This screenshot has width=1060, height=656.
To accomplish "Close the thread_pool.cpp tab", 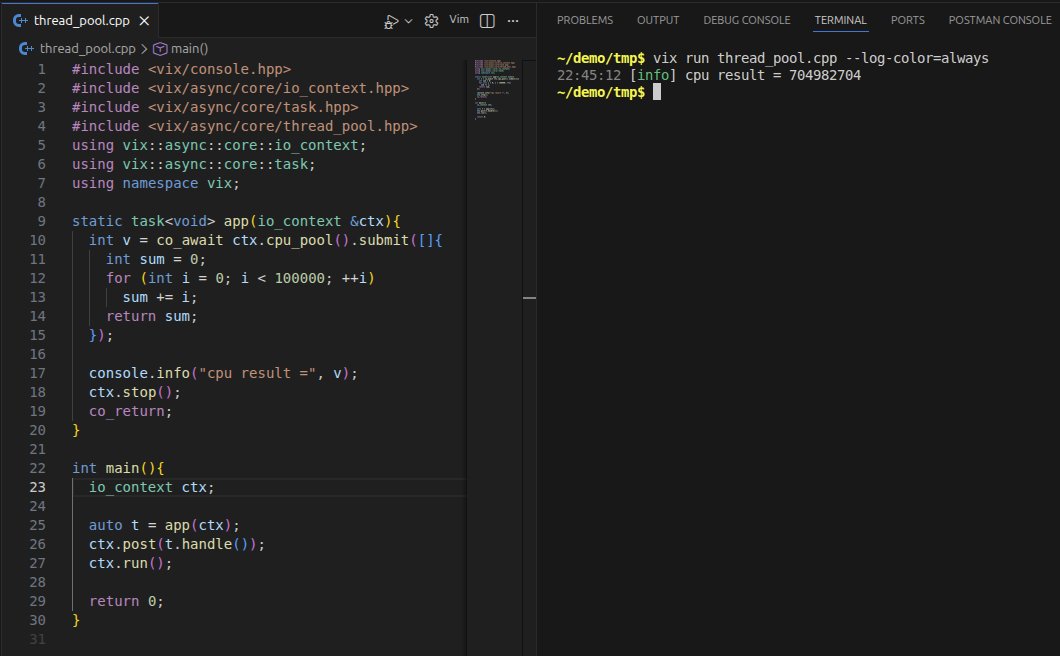I will coord(144,21).
